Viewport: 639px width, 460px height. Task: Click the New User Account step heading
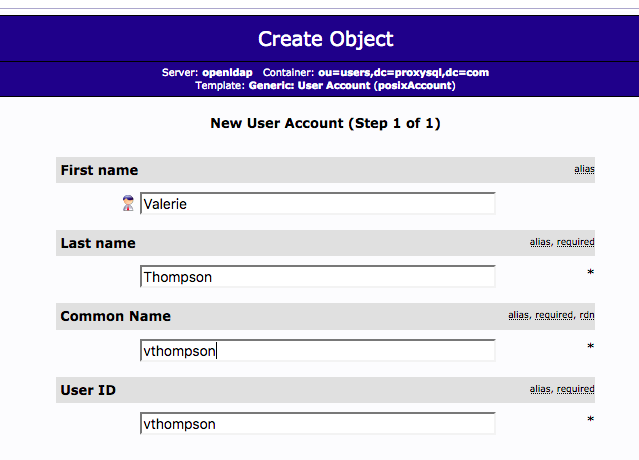click(x=325, y=124)
